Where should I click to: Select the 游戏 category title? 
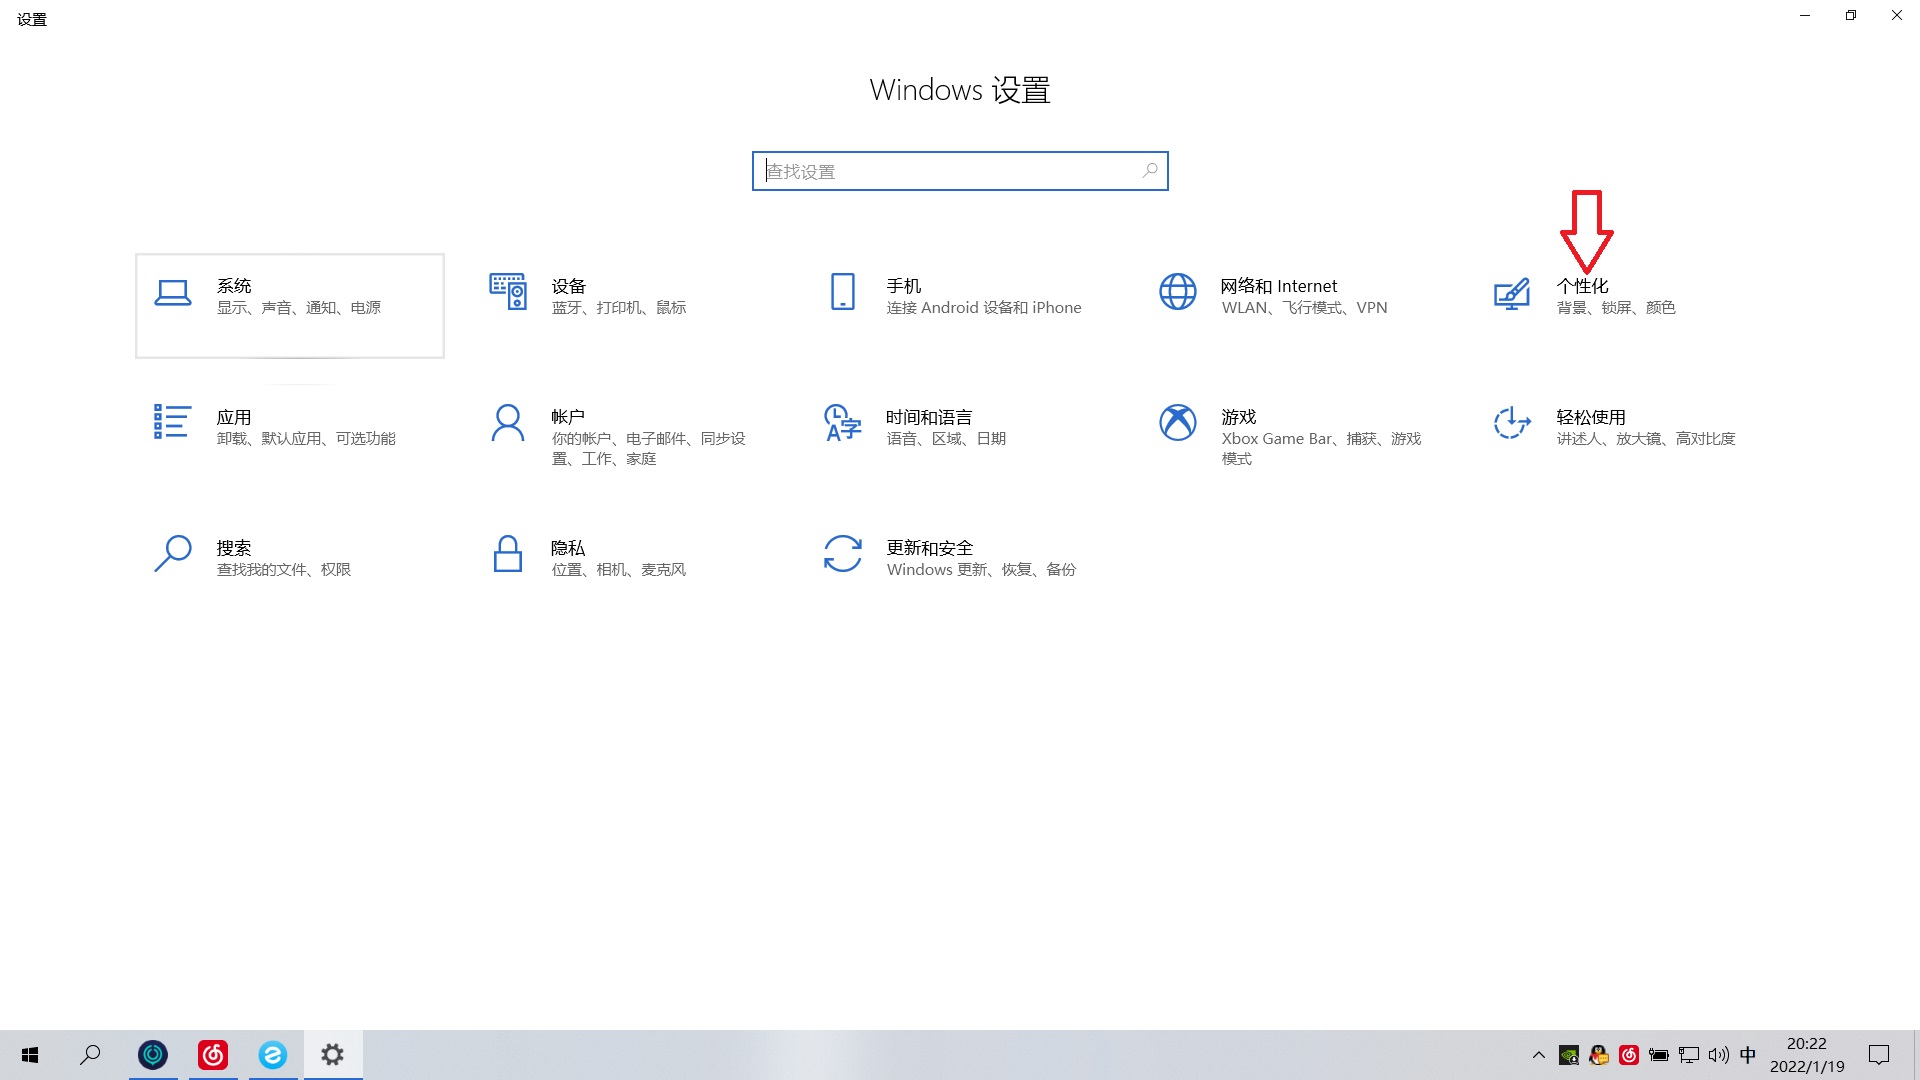pyautogui.click(x=1239, y=417)
